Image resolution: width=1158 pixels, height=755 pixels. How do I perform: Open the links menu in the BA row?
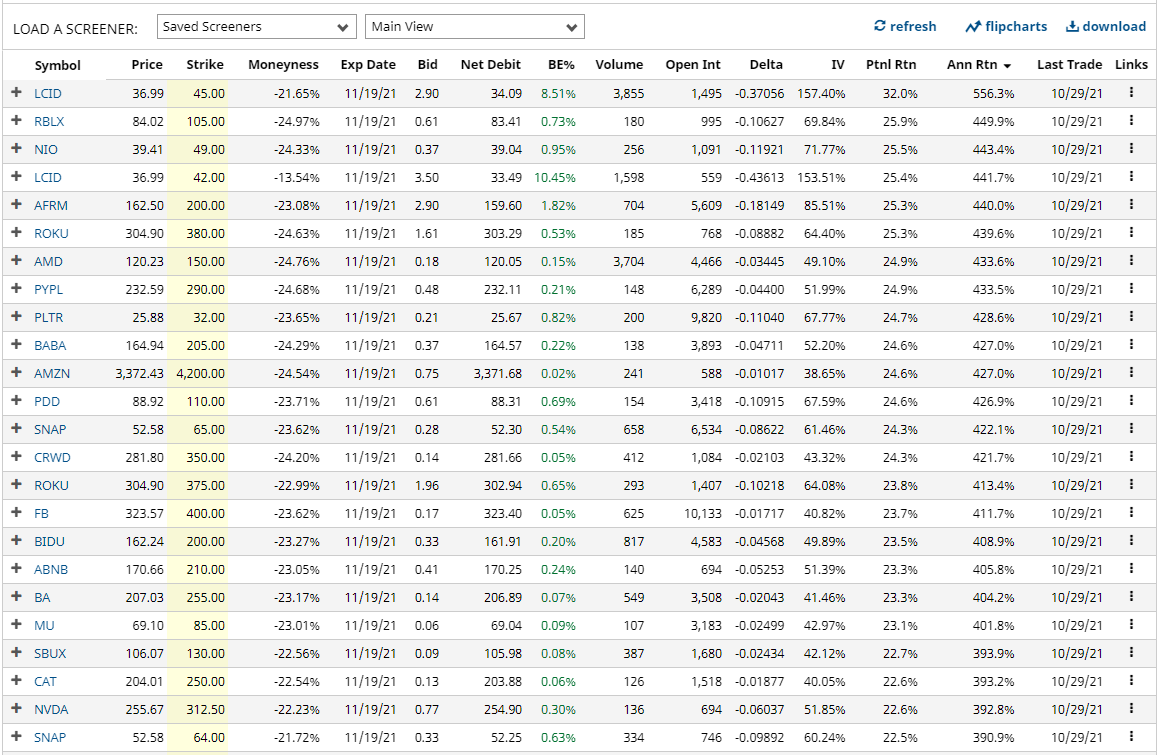pos(1131,597)
